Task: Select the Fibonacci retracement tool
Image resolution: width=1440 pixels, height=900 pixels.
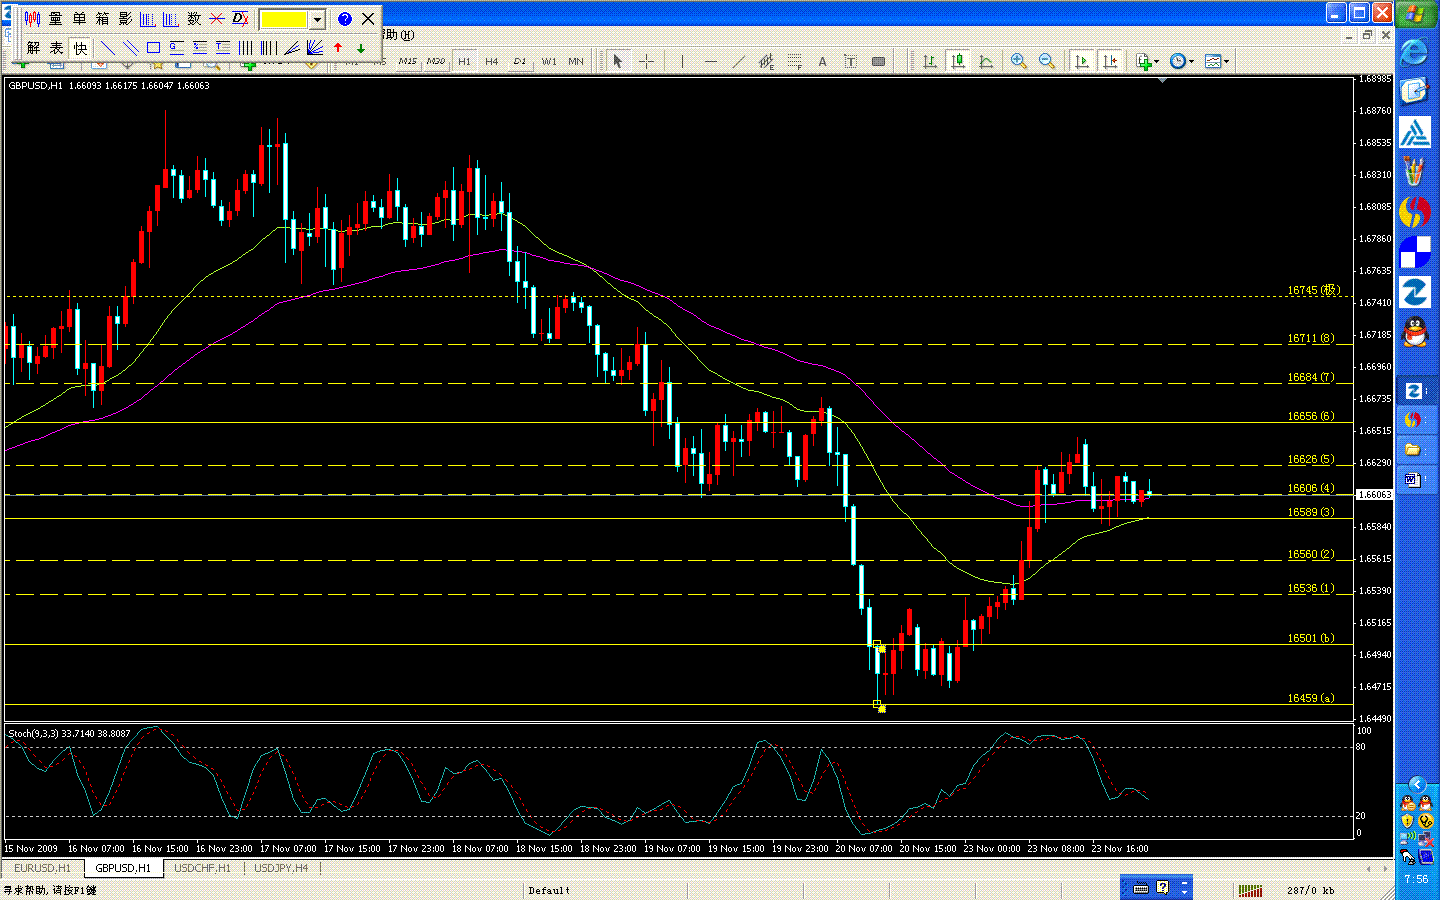Action: click(795, 62)
